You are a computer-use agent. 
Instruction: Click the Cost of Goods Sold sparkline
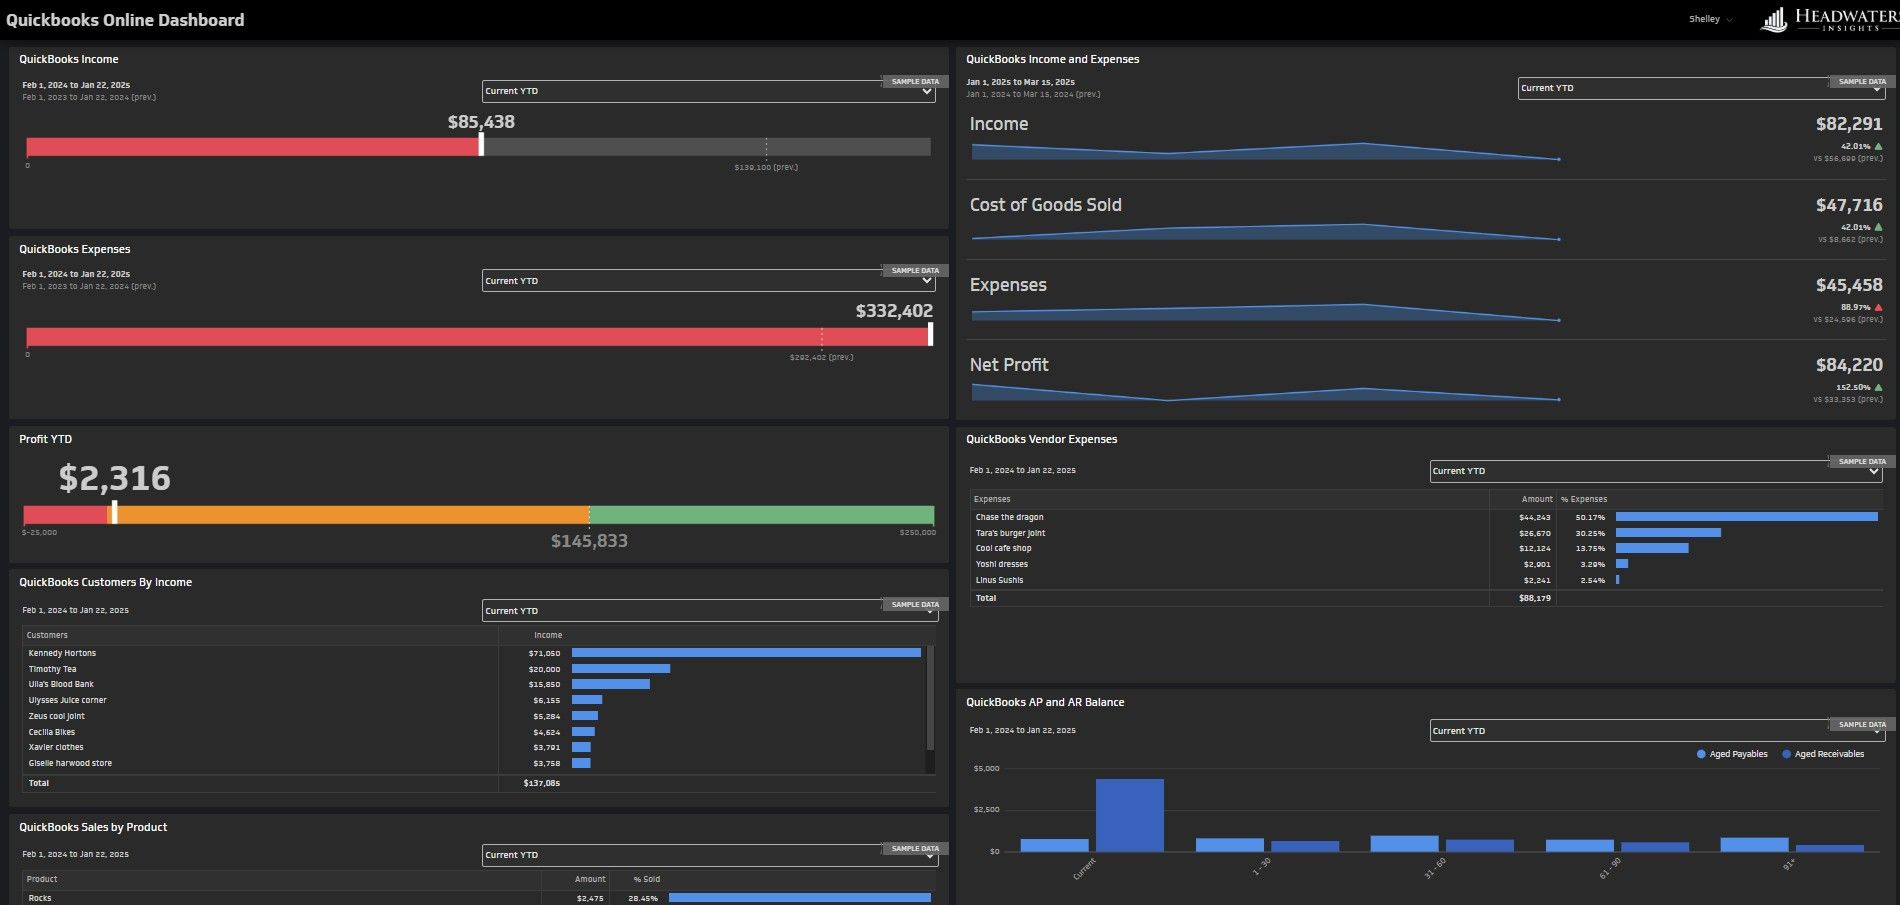(x=1265, y=232)
